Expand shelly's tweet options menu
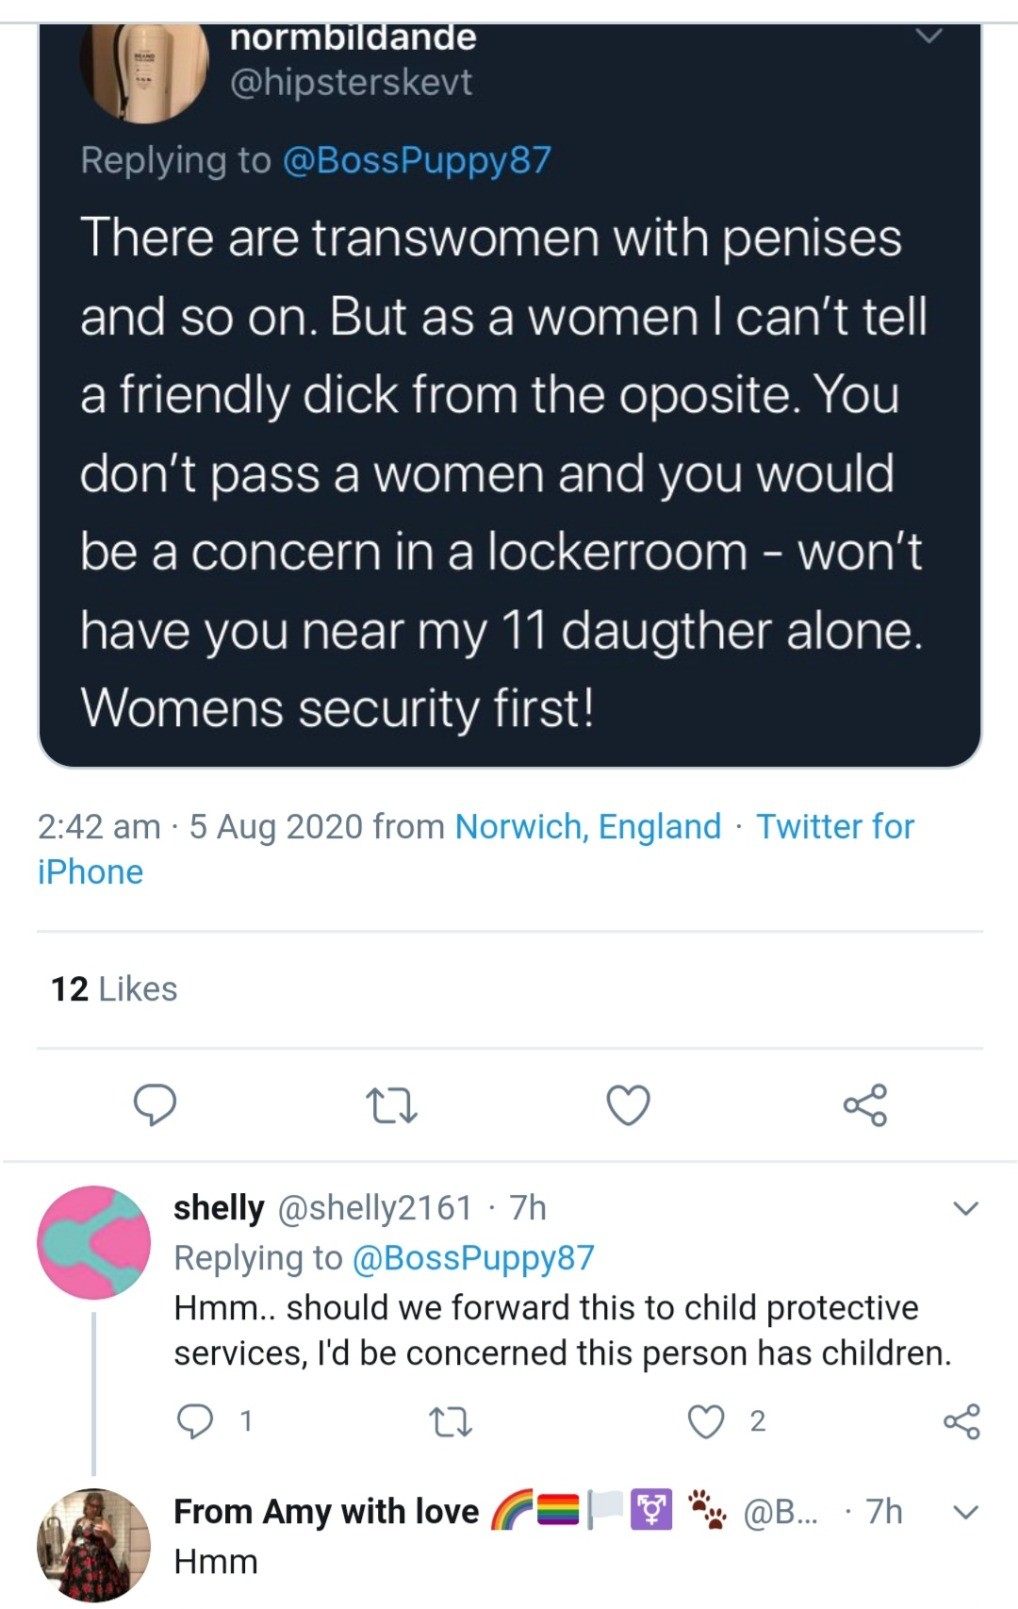The image size is (1018, 1609). (x=965, y=1208)
